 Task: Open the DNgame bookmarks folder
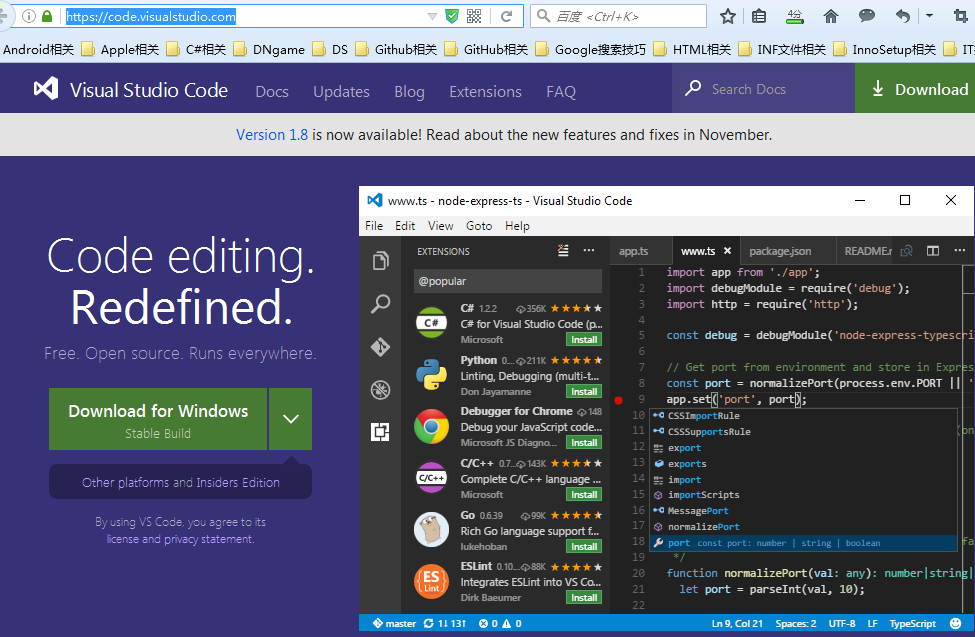pos(269,49)
